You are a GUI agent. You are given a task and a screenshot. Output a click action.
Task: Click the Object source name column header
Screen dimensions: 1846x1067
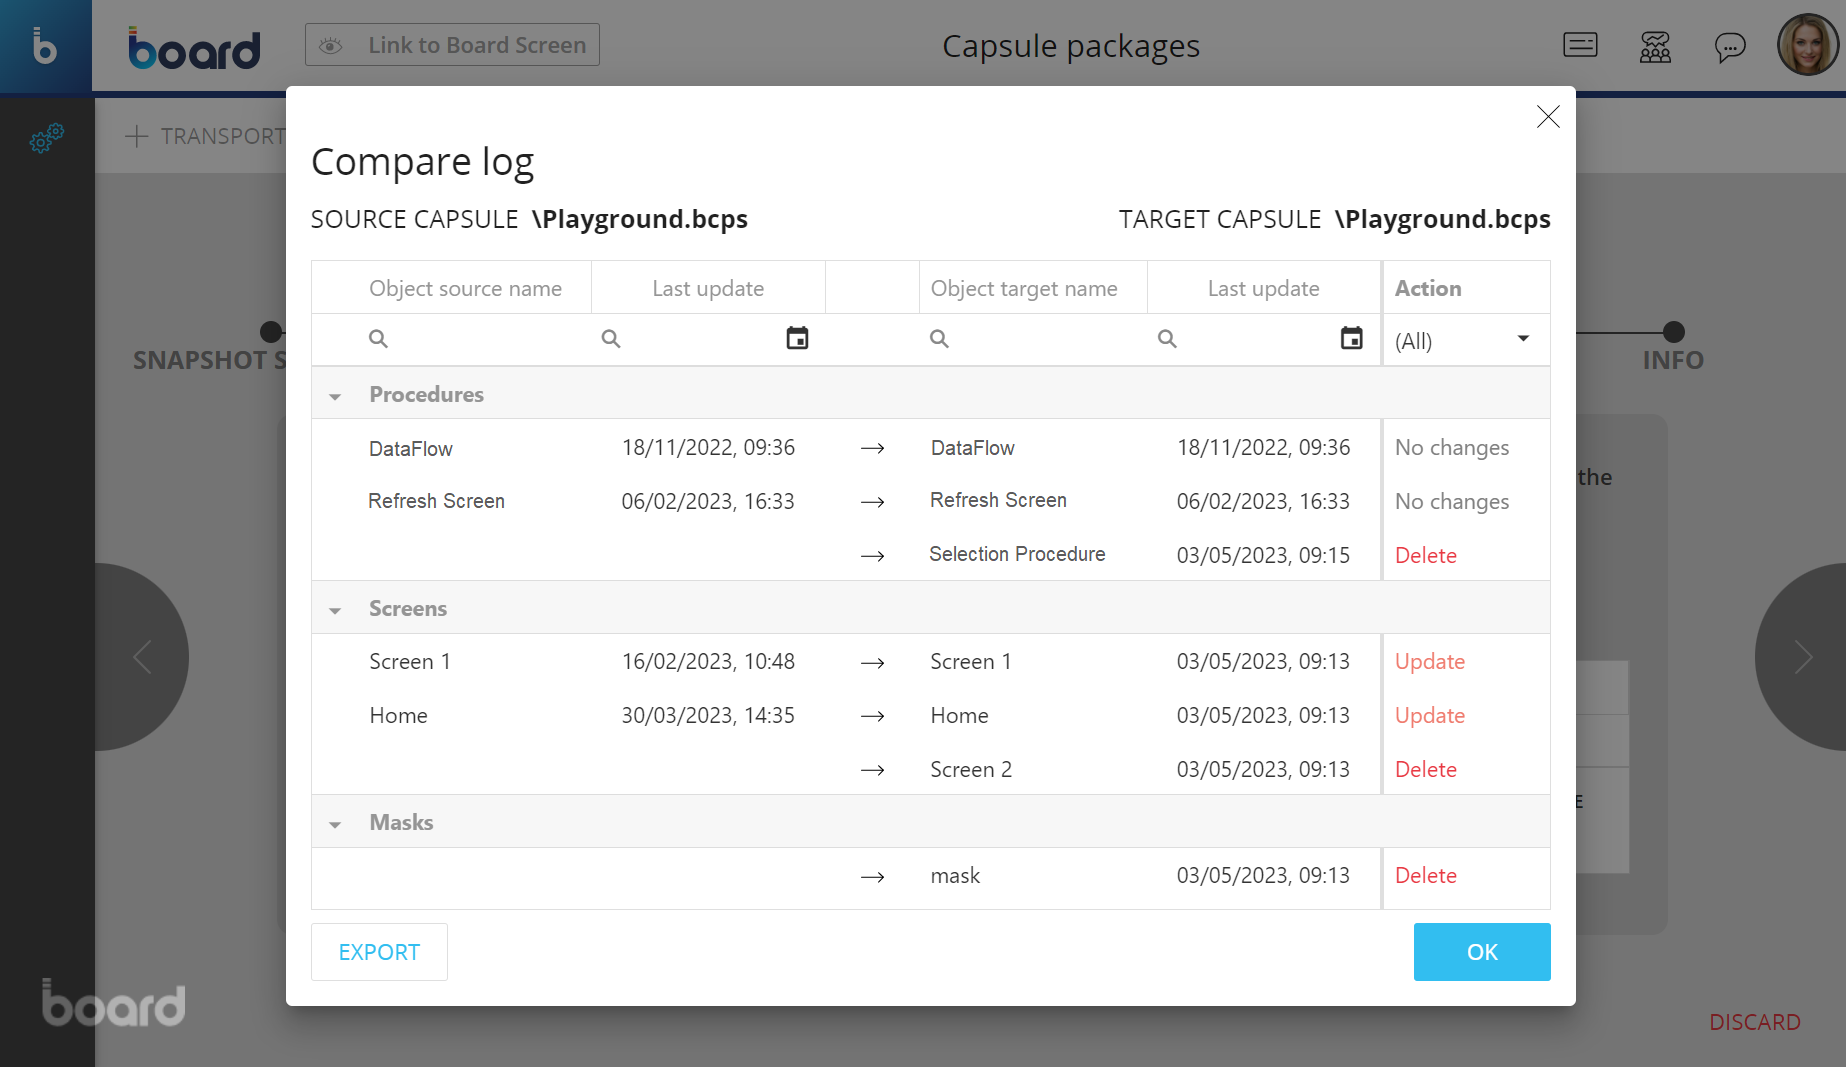coord(465,288)
